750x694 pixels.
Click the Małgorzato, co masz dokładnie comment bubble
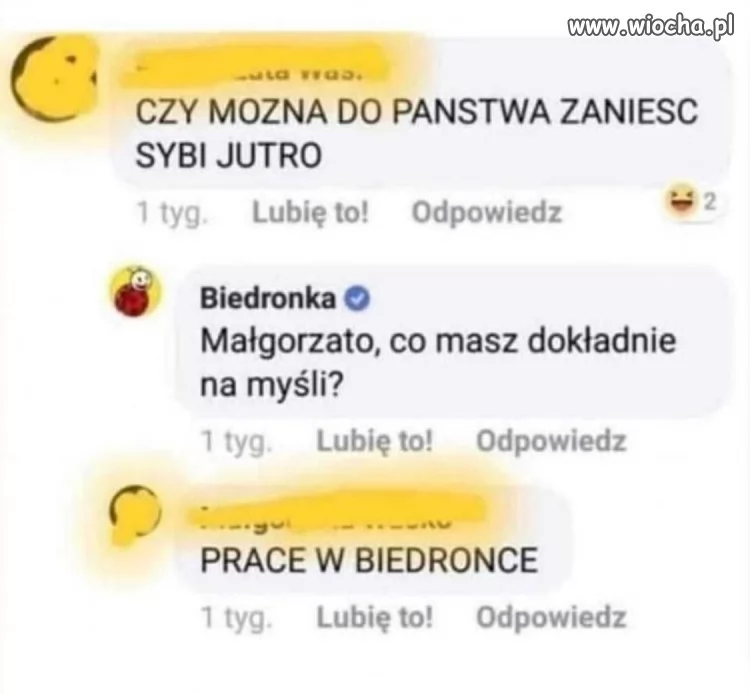(x=452, y=340)
